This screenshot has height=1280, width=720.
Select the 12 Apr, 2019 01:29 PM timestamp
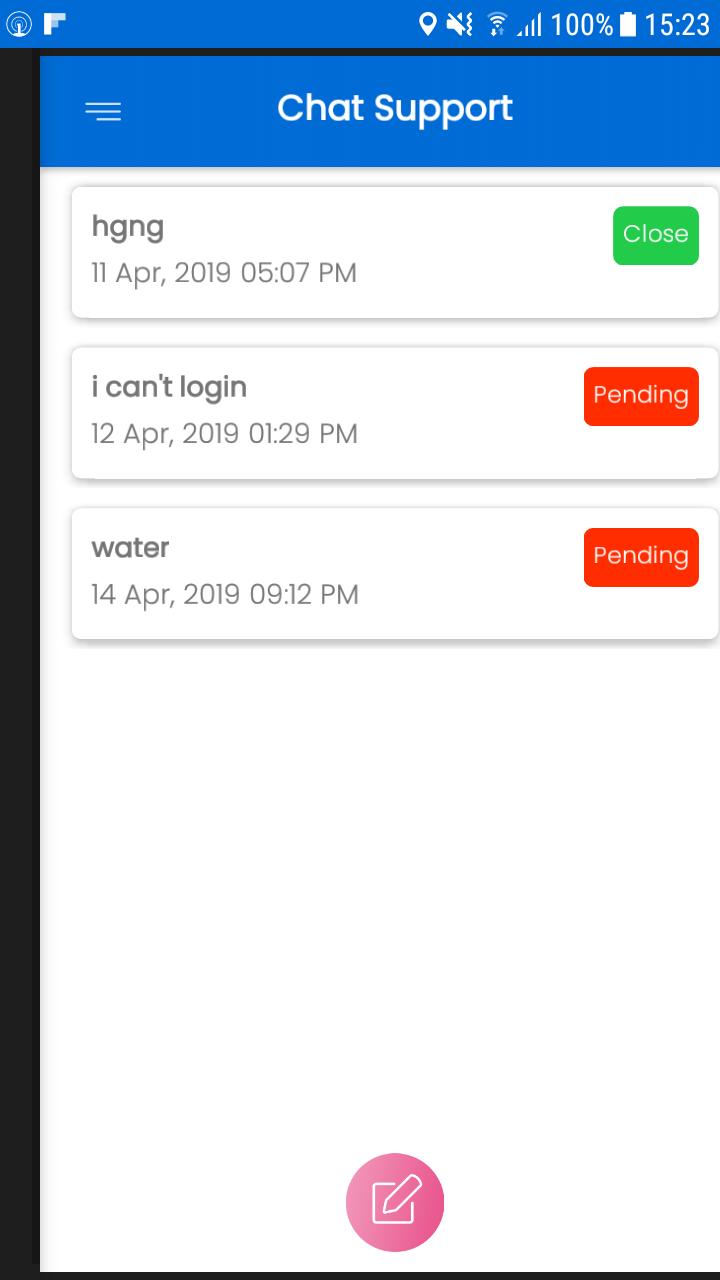tap(224, 434)
